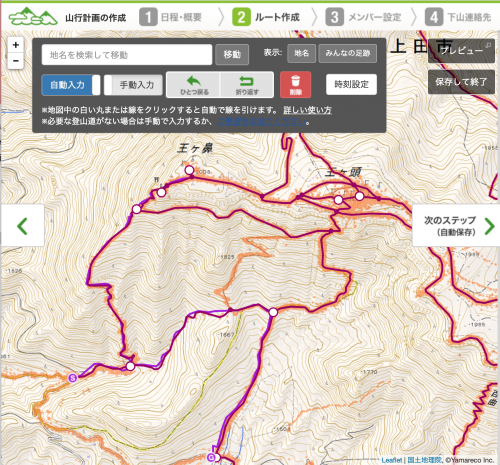This screenshot has height=465, width=500.
Task: Click the 折り返す turn-back icon
Action: (247, 85)
